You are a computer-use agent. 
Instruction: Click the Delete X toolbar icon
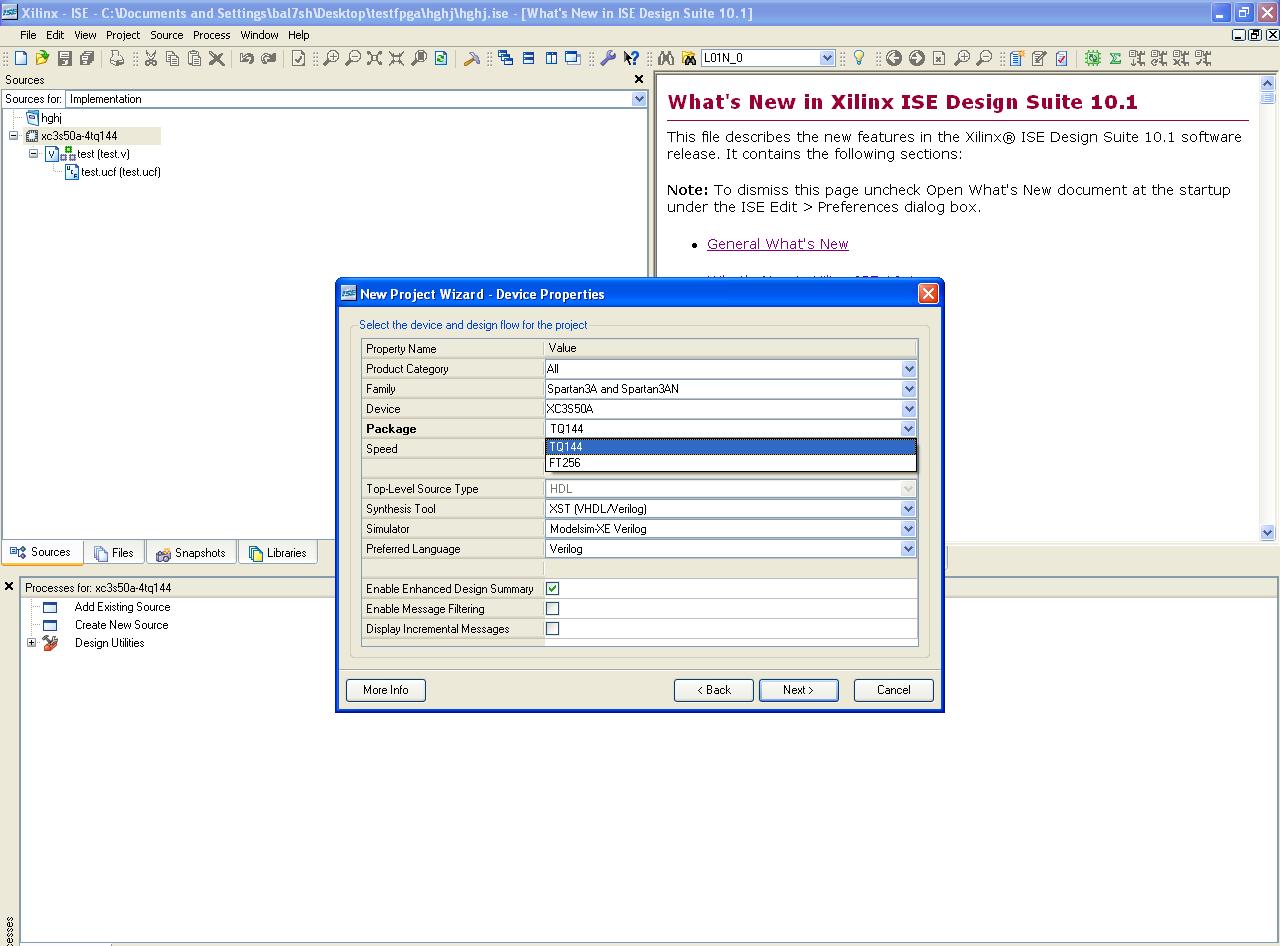point(216,58)
